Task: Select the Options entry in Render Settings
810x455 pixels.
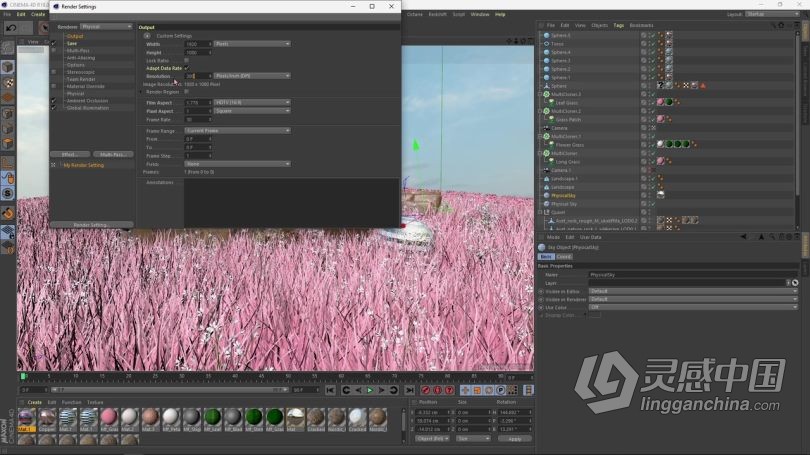Action: [75, 65]
